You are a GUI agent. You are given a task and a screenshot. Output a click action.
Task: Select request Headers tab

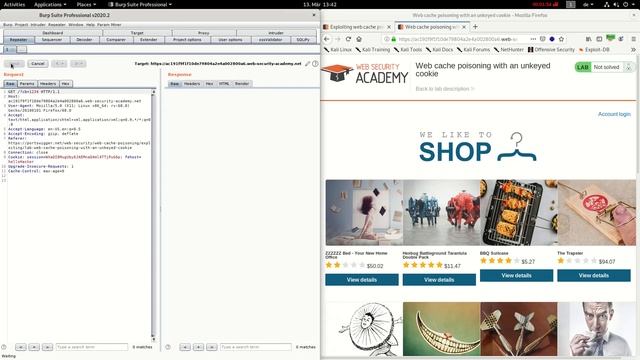pyautogui.click(x=48, y=84)
